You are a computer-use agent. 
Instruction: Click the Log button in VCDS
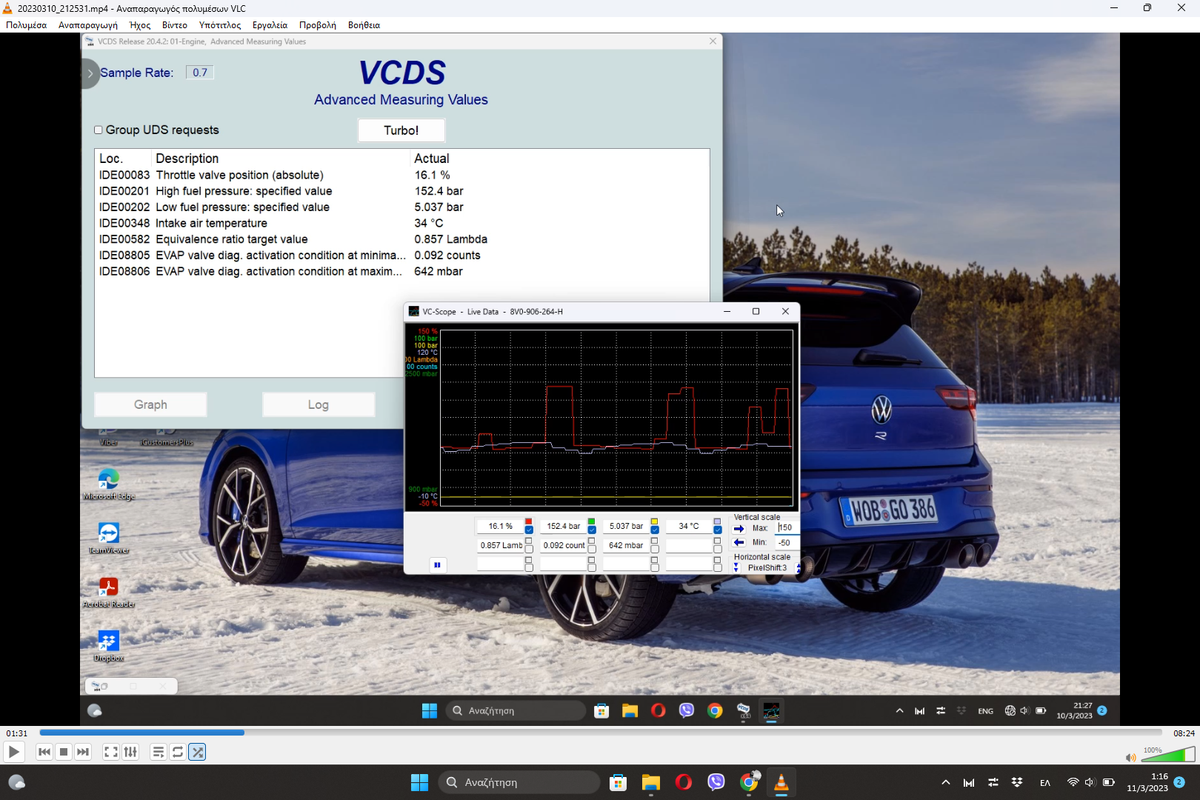(318, 405)
